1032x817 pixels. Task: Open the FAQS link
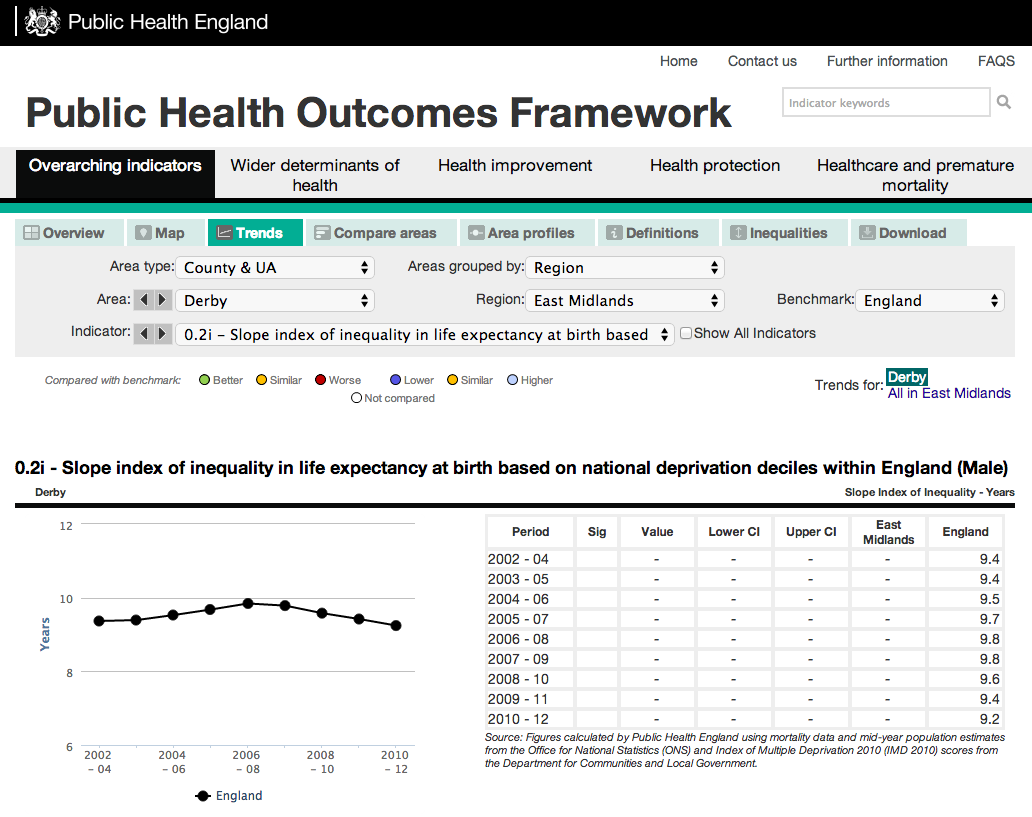996,61
